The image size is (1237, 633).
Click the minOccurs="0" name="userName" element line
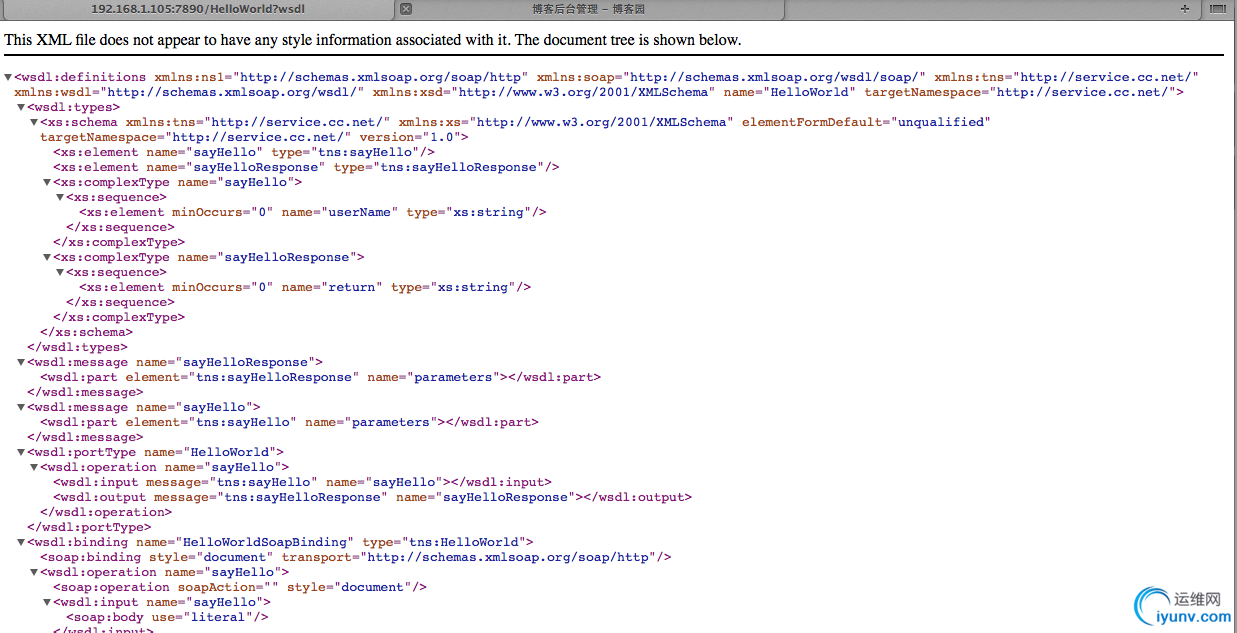click(x=313, y=212)
